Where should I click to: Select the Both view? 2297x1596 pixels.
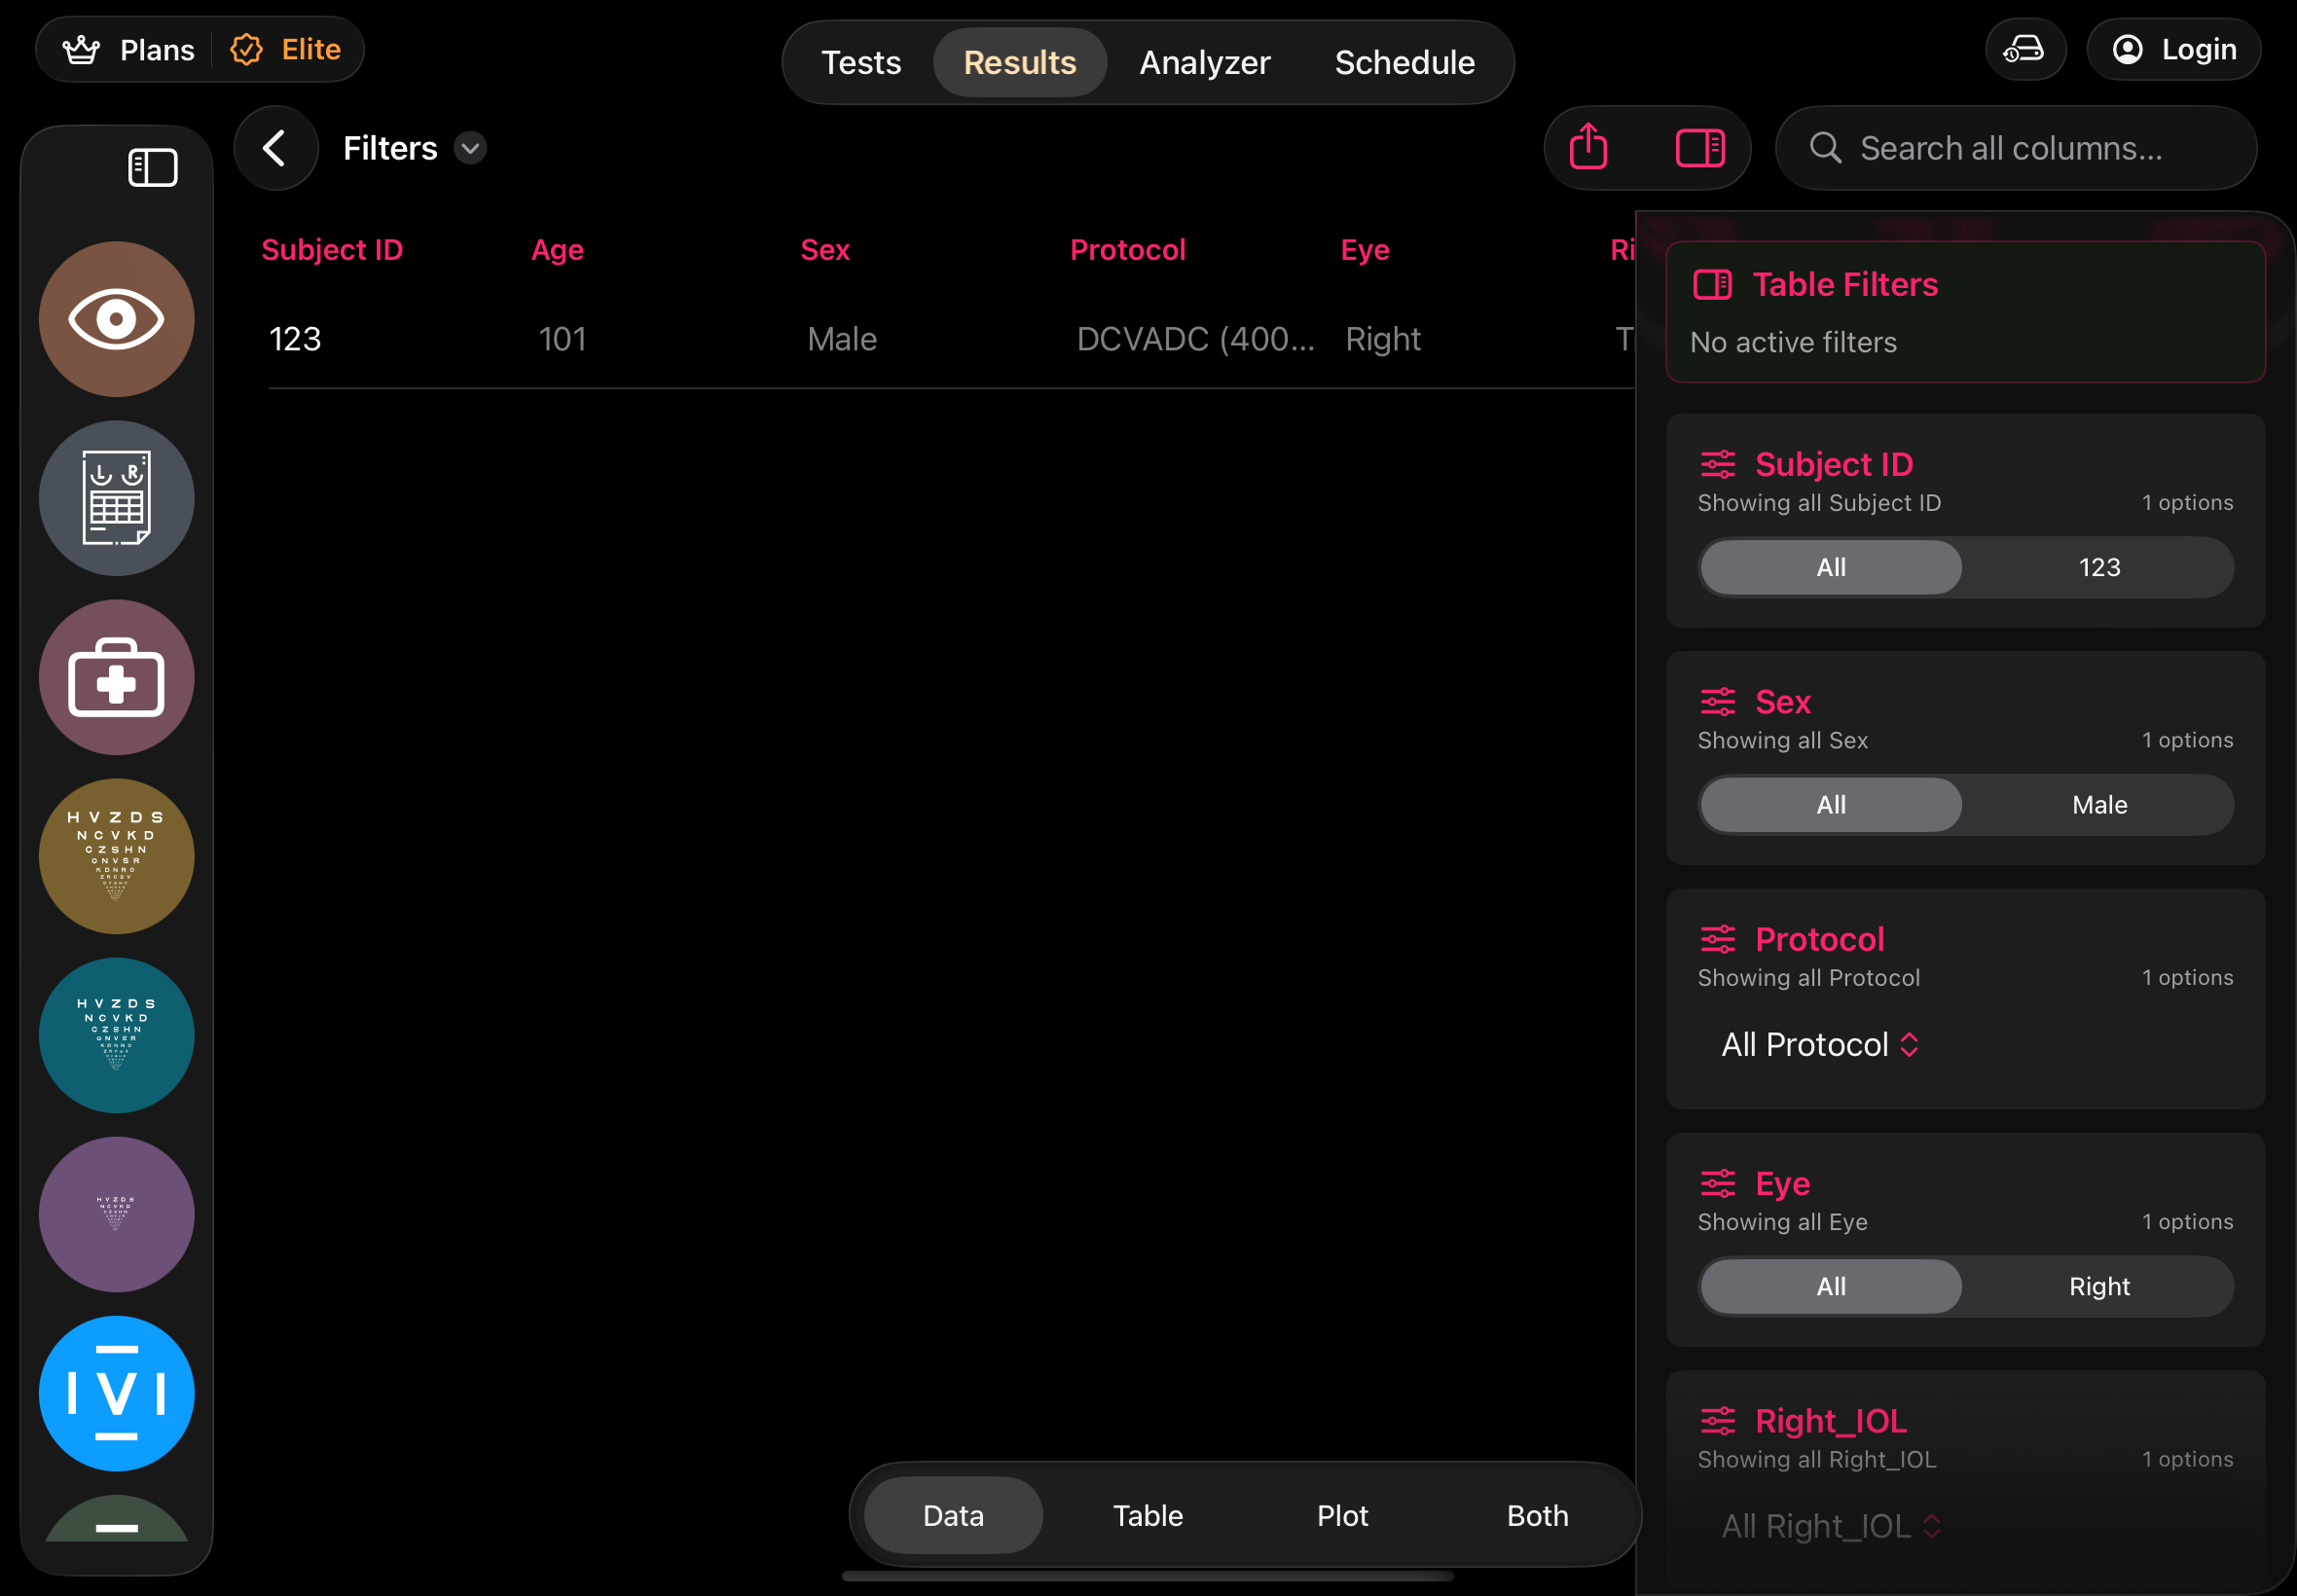click(x=1537, y=1515)
